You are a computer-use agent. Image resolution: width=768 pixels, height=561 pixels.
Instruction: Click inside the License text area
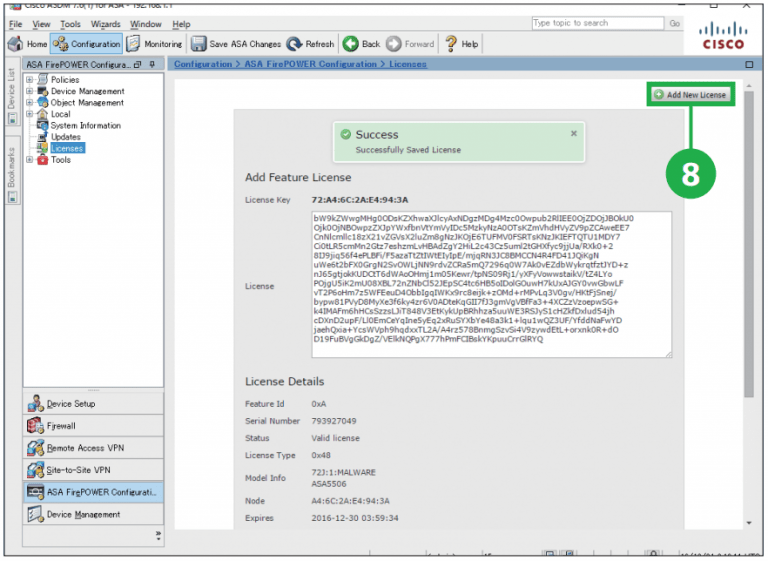coord(491,284)
